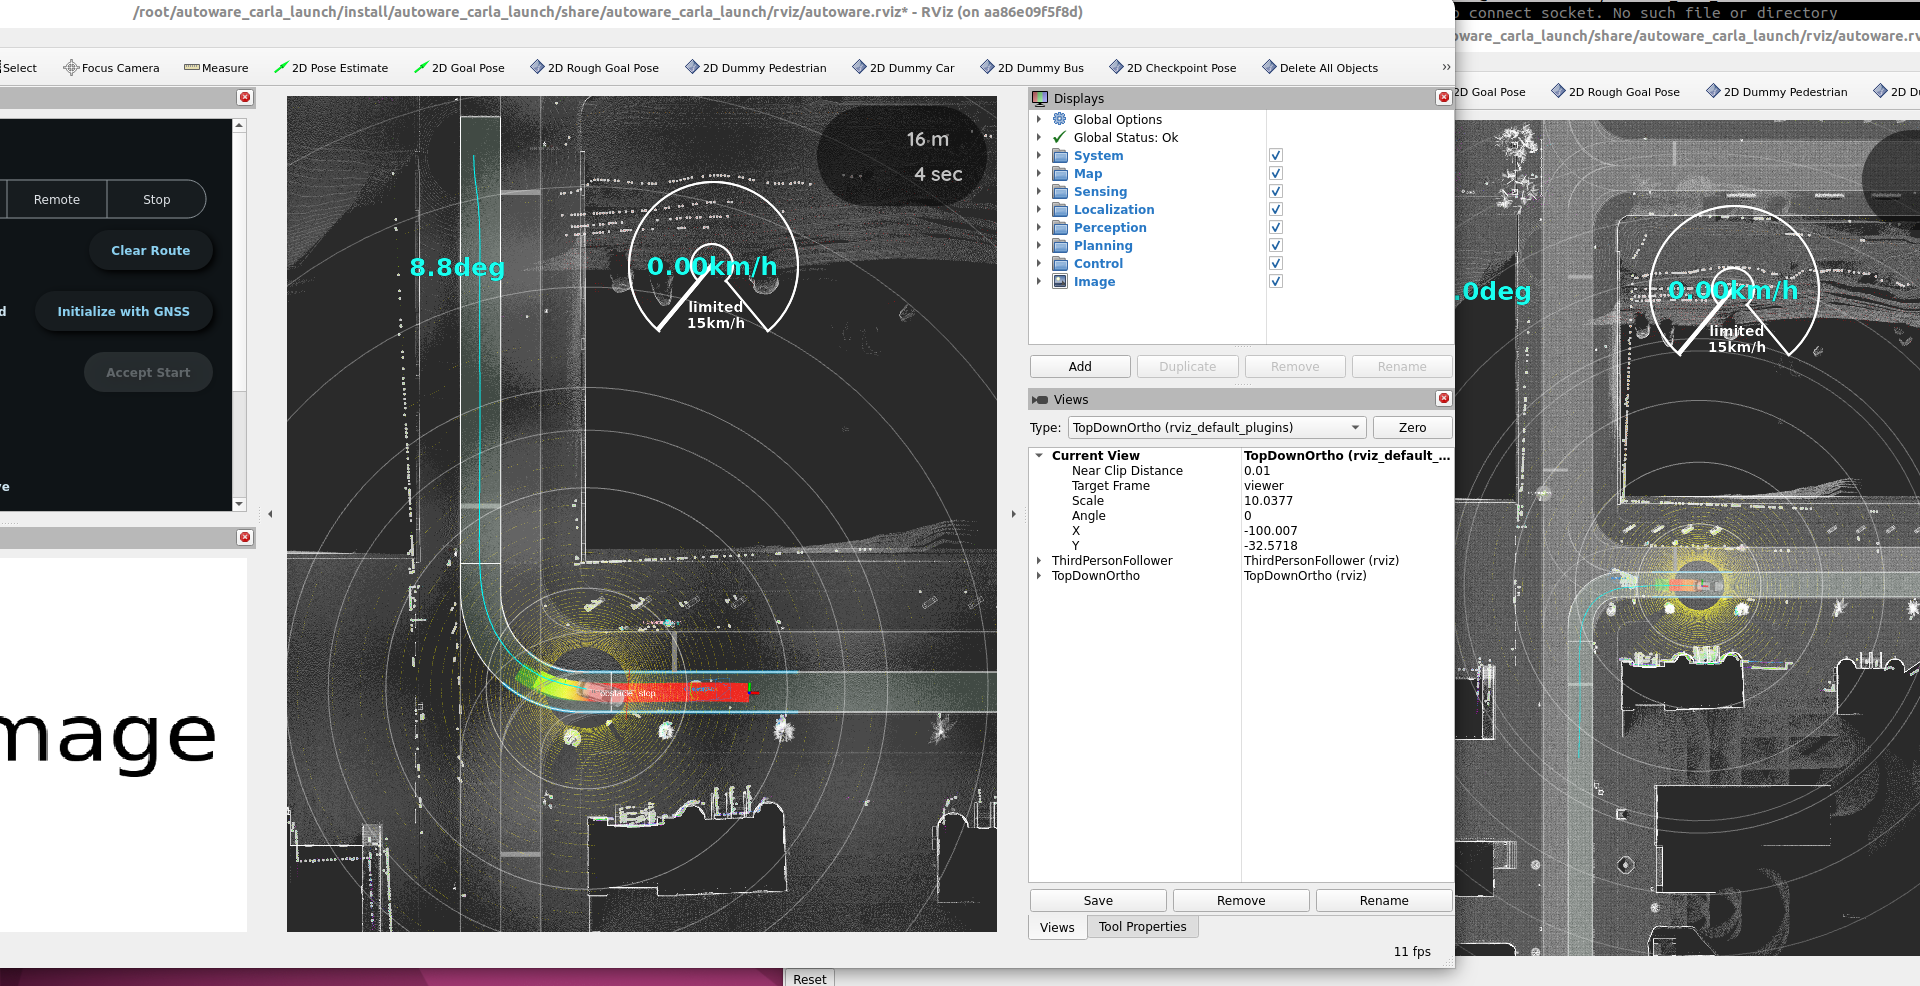The width and height of the screenshot is (1920, 986).
Task: Toggle the System display checkbox
Action: [1276, 155]
